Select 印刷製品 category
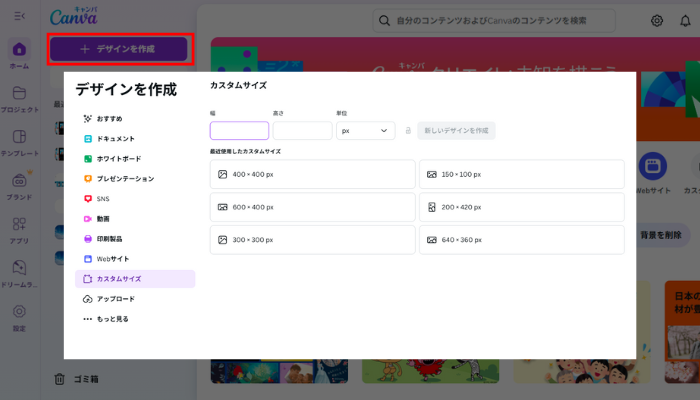This screenshot has height=400, width=700. (135, 239)
